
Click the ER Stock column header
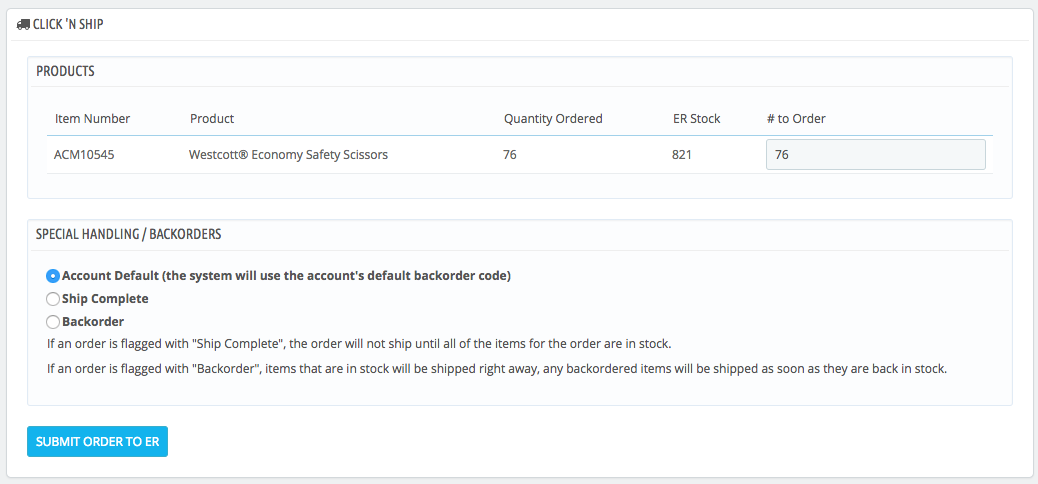pos(696,119)
